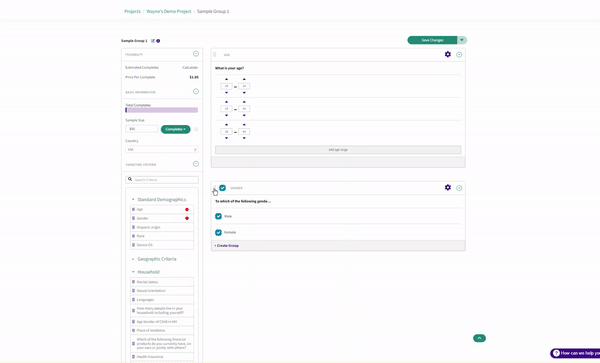Click the Total Completes progress bar

click(x=161, y=110)
